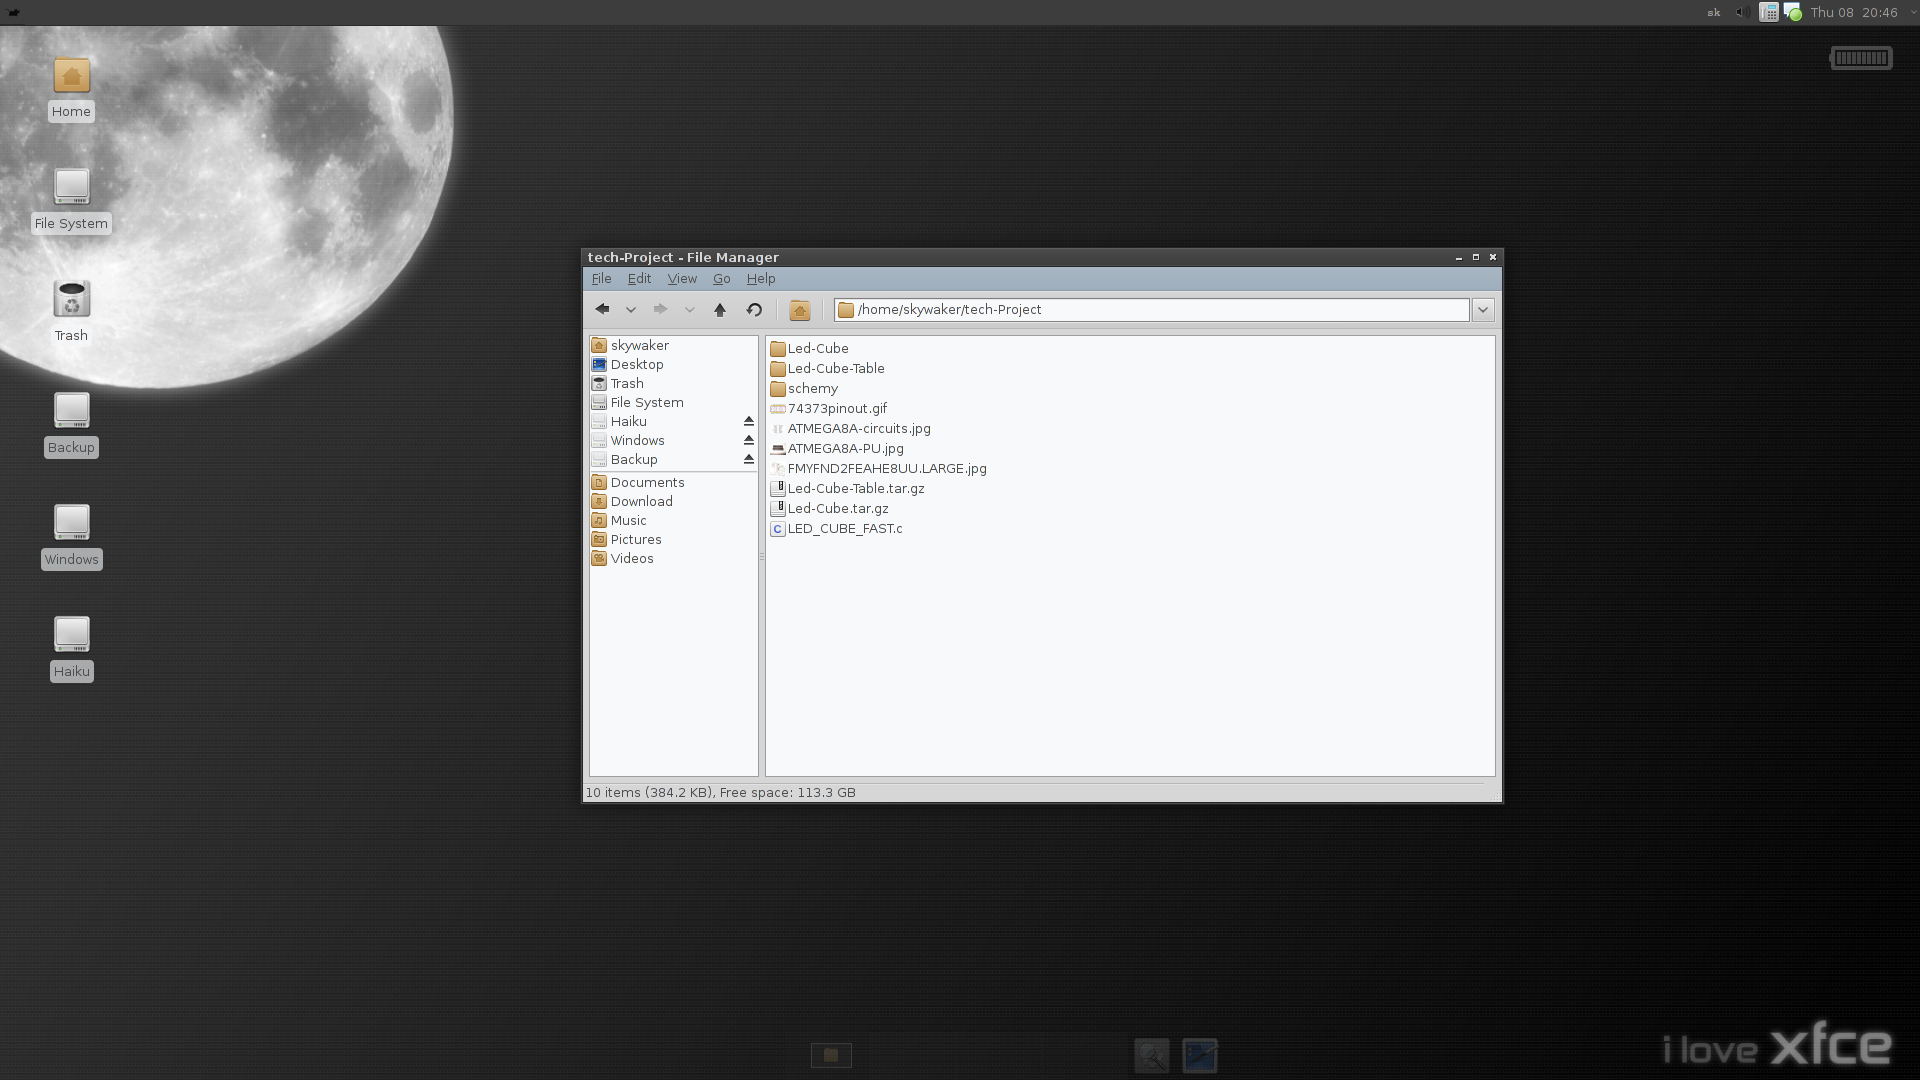Select the 74373pinout.gif file
Screen dimensions: 1920x1080
828,409
